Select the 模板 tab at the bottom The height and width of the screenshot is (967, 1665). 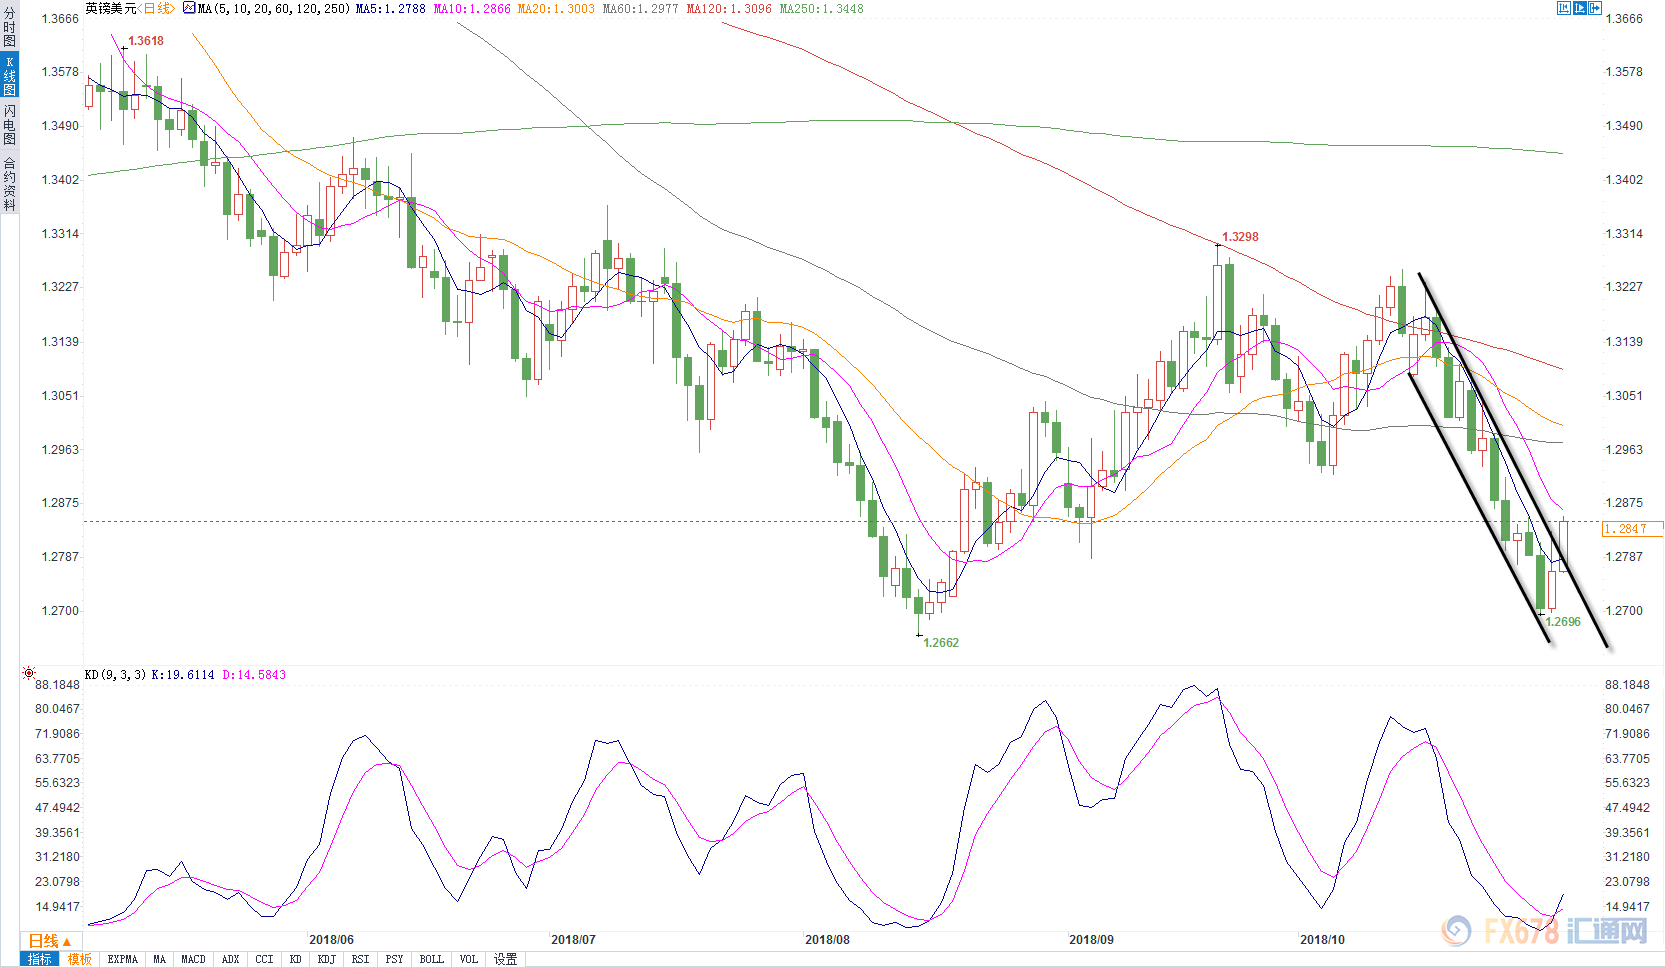(80, 959)
